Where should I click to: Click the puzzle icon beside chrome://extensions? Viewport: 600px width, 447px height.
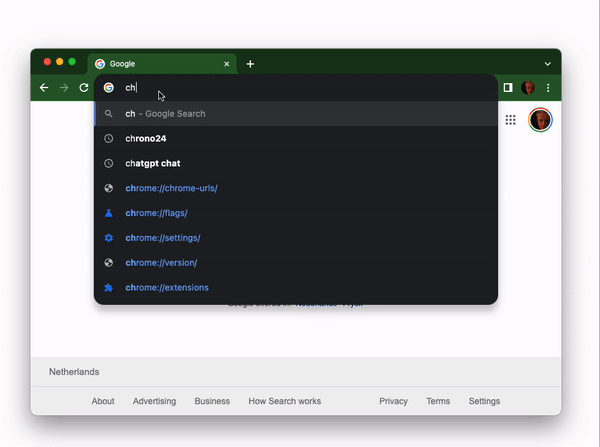pos(109,288)
